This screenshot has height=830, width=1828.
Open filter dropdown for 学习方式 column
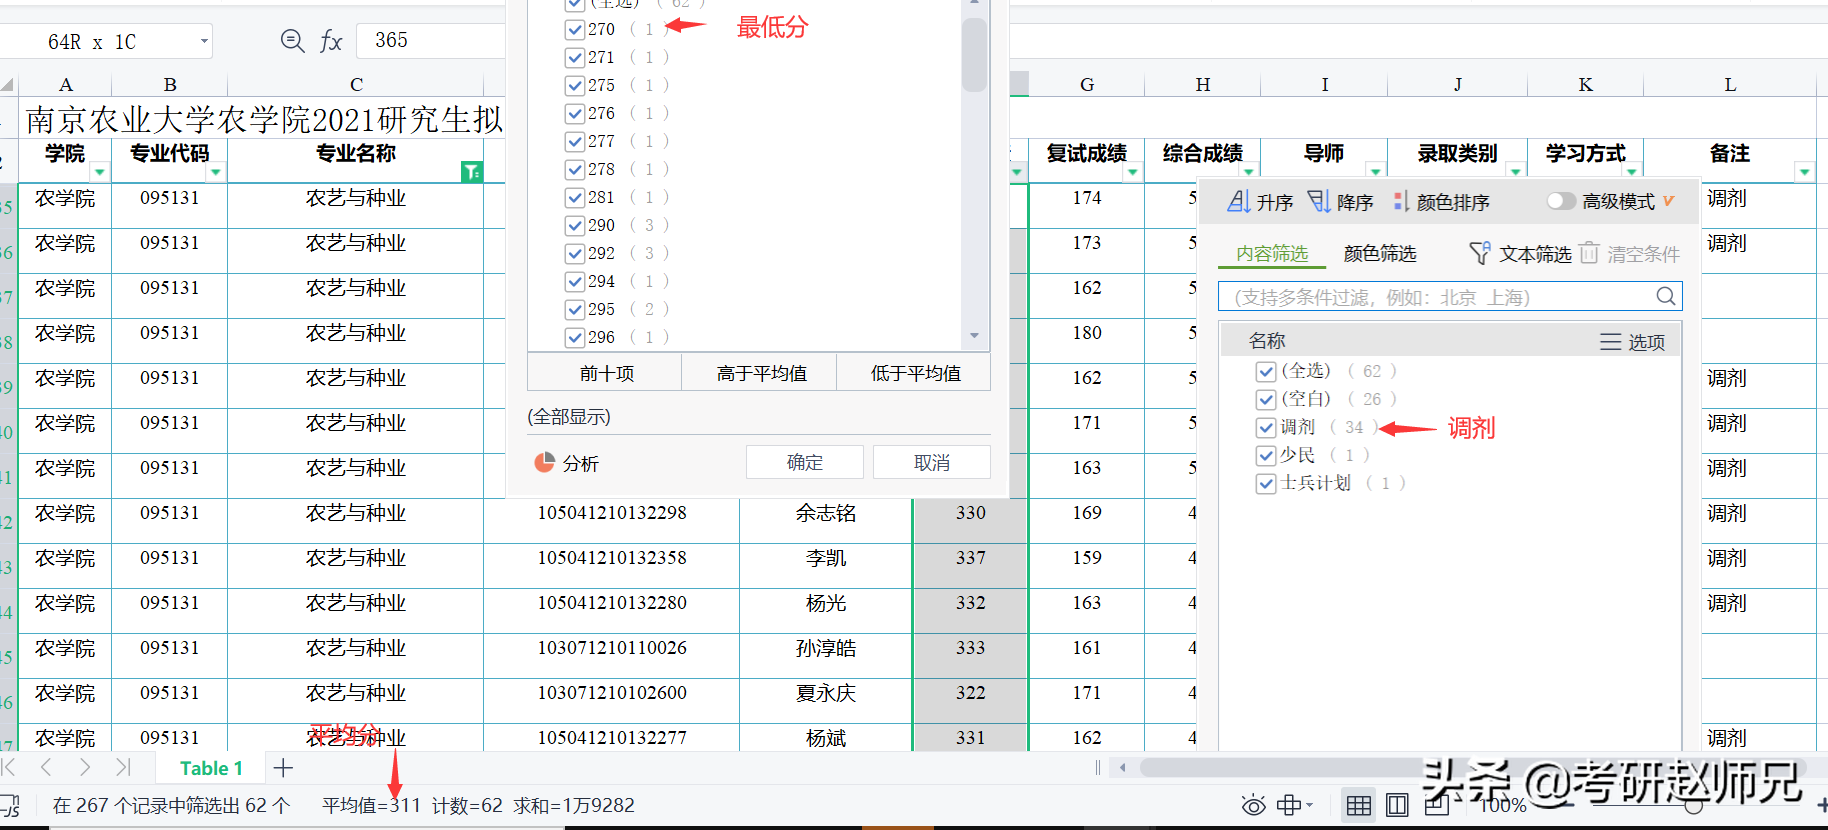[x=1632, y=172]
